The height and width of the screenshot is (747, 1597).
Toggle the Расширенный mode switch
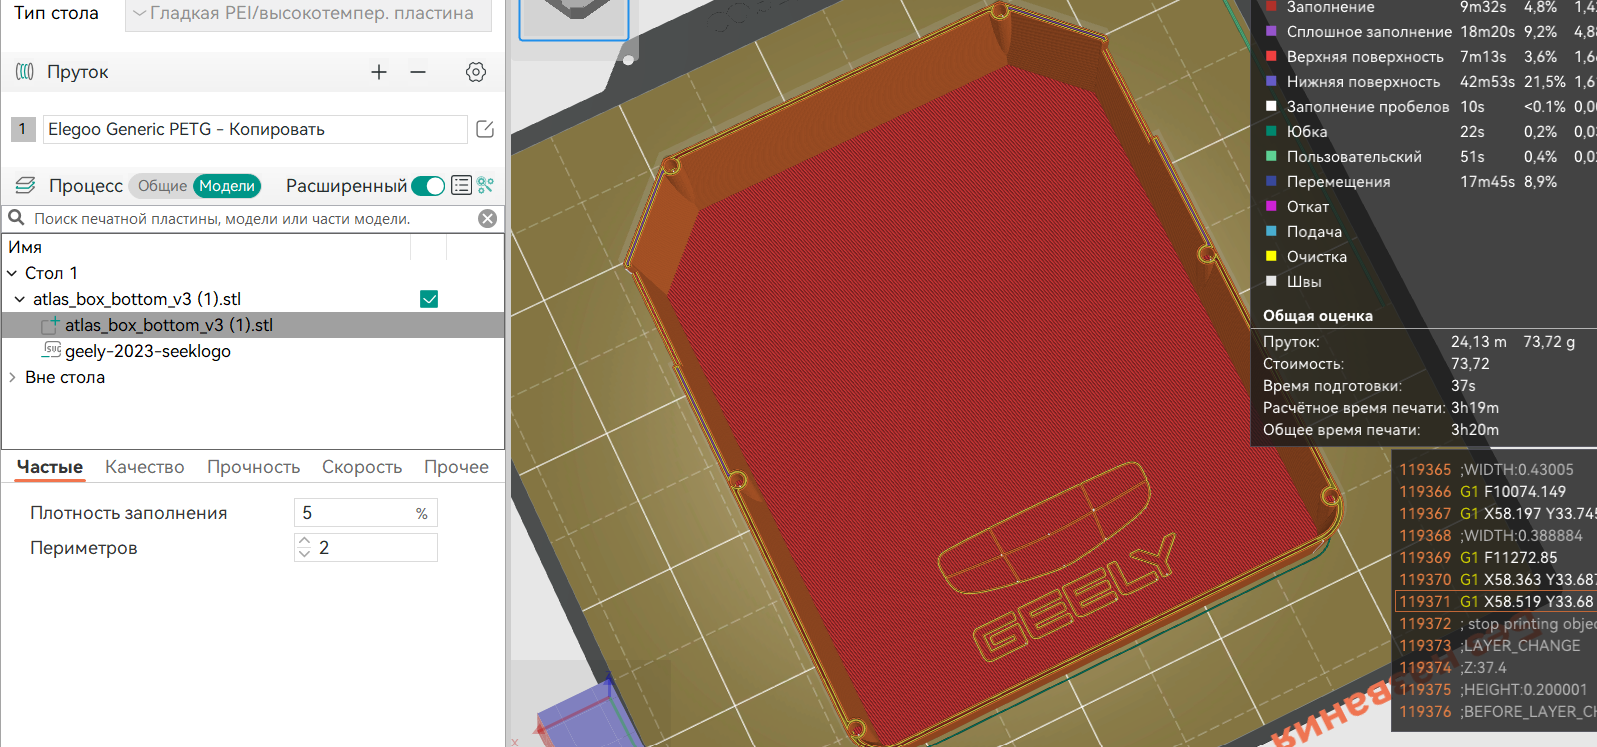coord(428,186)
